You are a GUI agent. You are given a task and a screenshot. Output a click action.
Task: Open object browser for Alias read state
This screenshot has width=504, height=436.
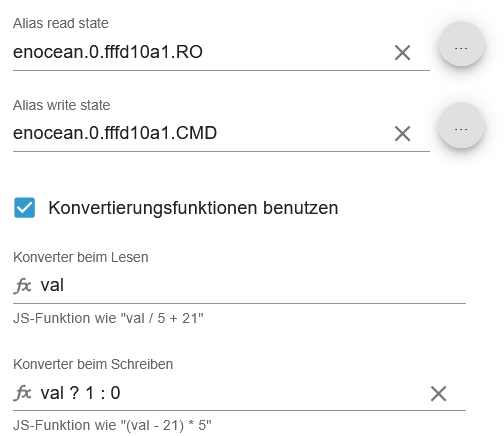[x=461, y=44]
